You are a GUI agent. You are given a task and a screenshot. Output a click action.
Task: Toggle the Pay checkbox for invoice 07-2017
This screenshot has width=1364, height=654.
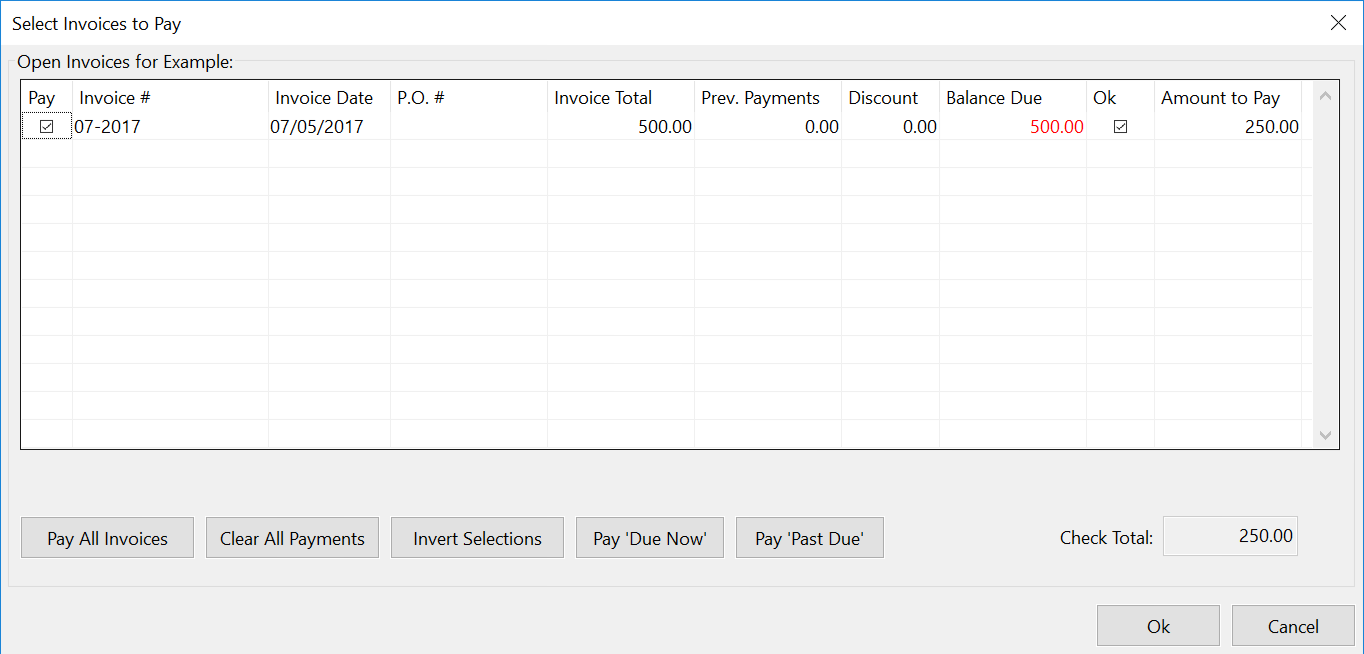tap(46, 127)
